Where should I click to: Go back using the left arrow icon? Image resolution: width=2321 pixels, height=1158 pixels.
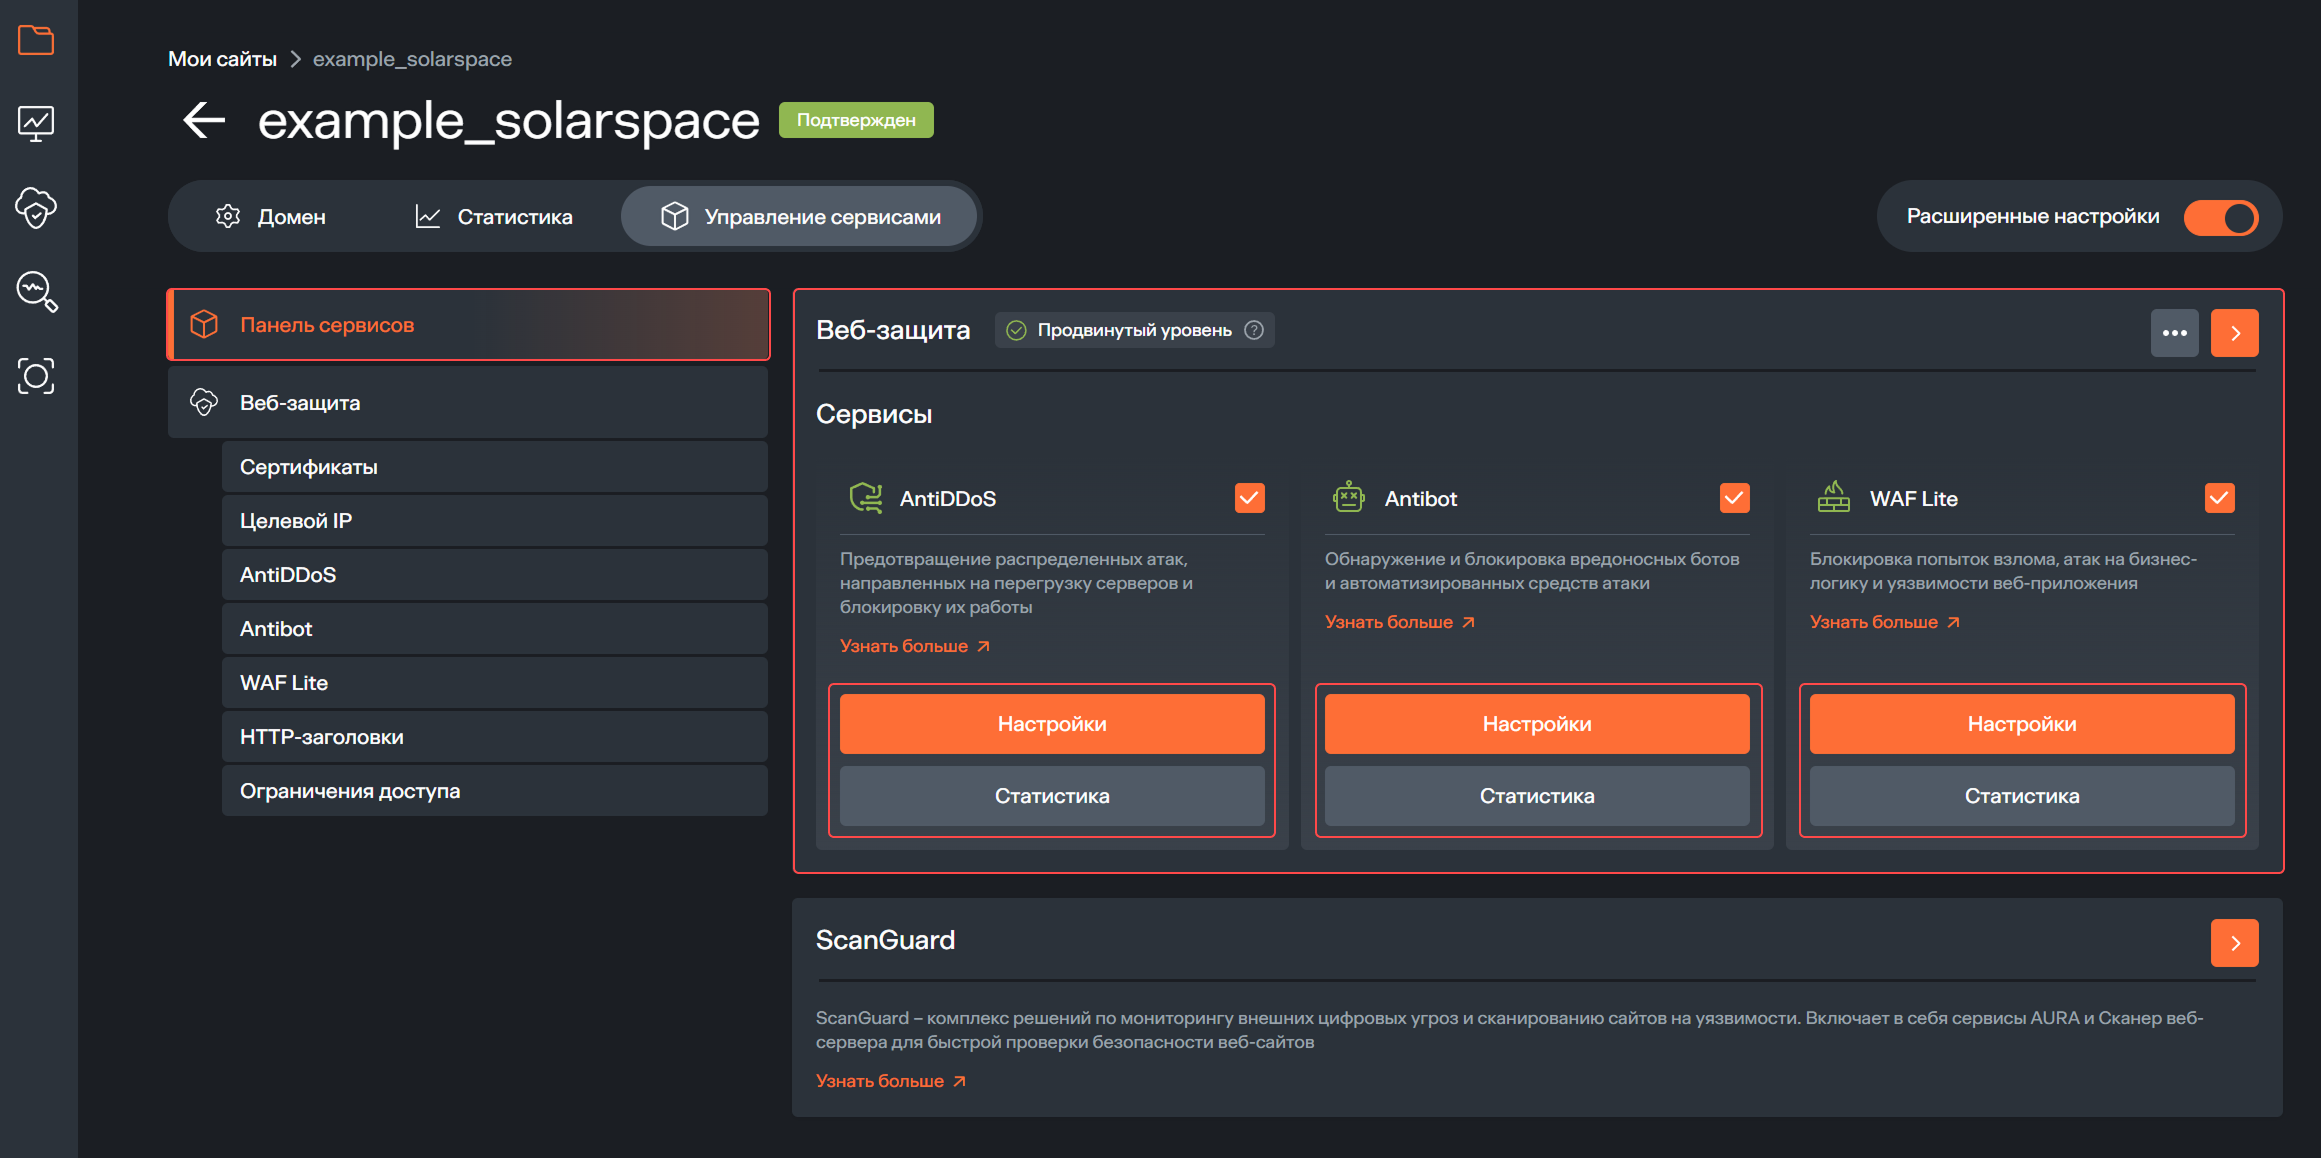204,121
